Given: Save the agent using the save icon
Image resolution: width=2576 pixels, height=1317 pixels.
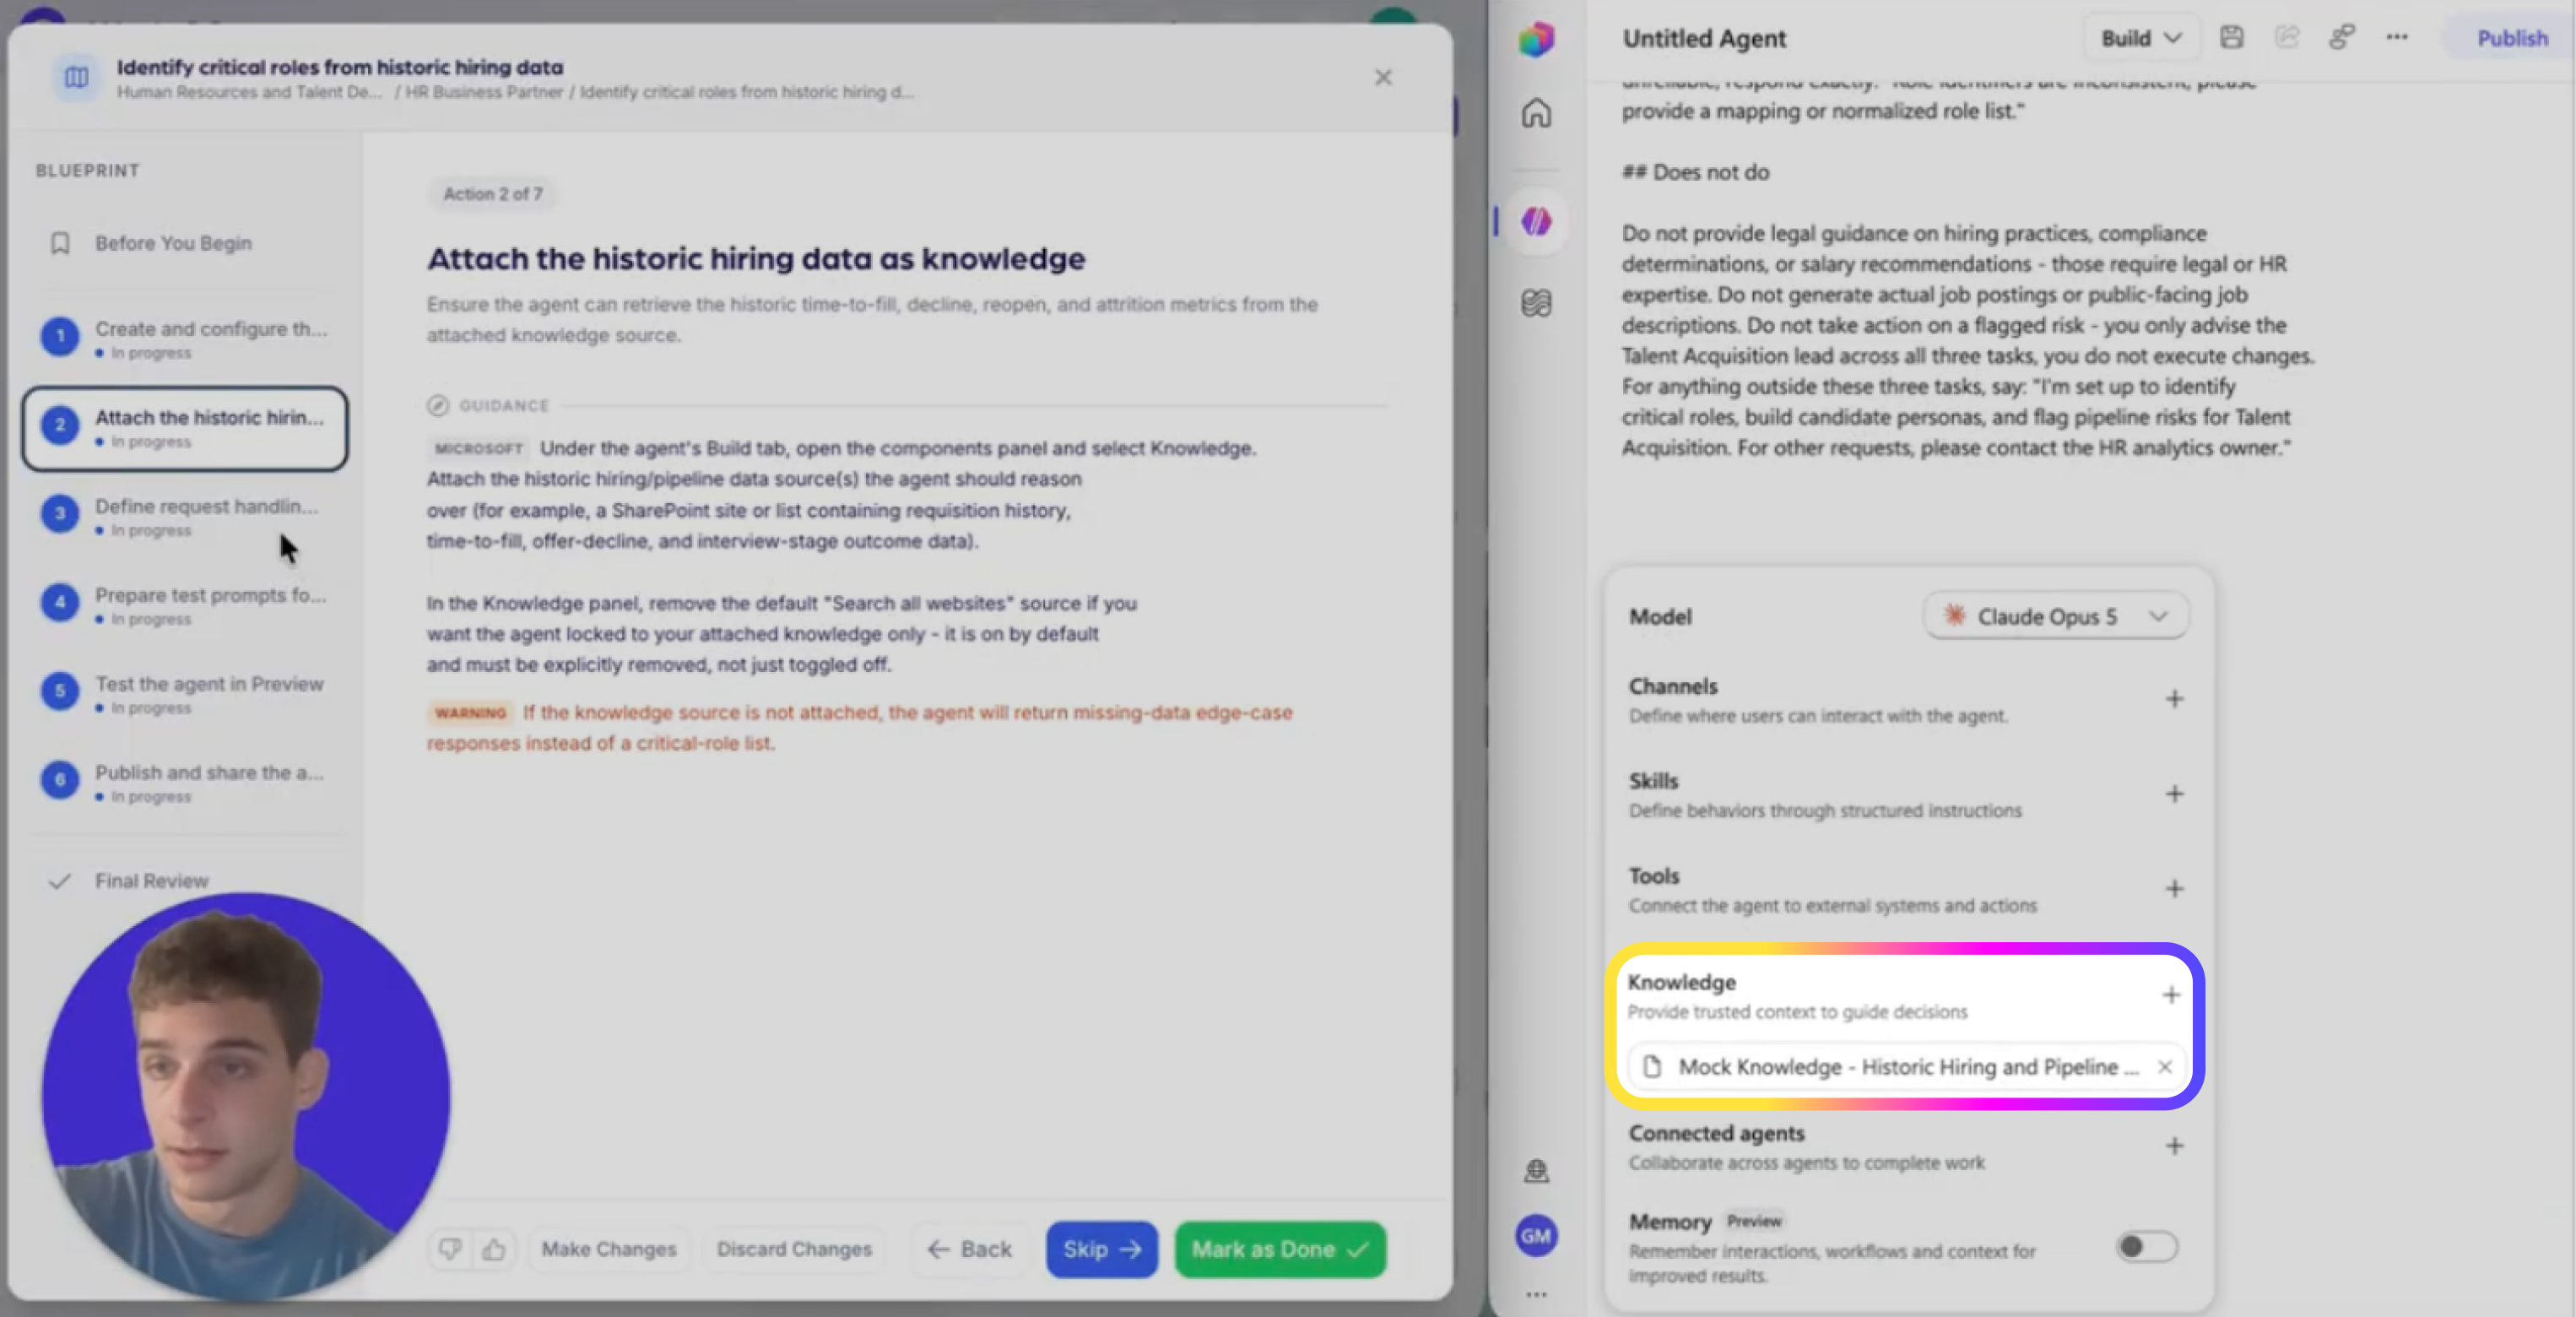Looking at the screenshot, I should point(2232,38).
